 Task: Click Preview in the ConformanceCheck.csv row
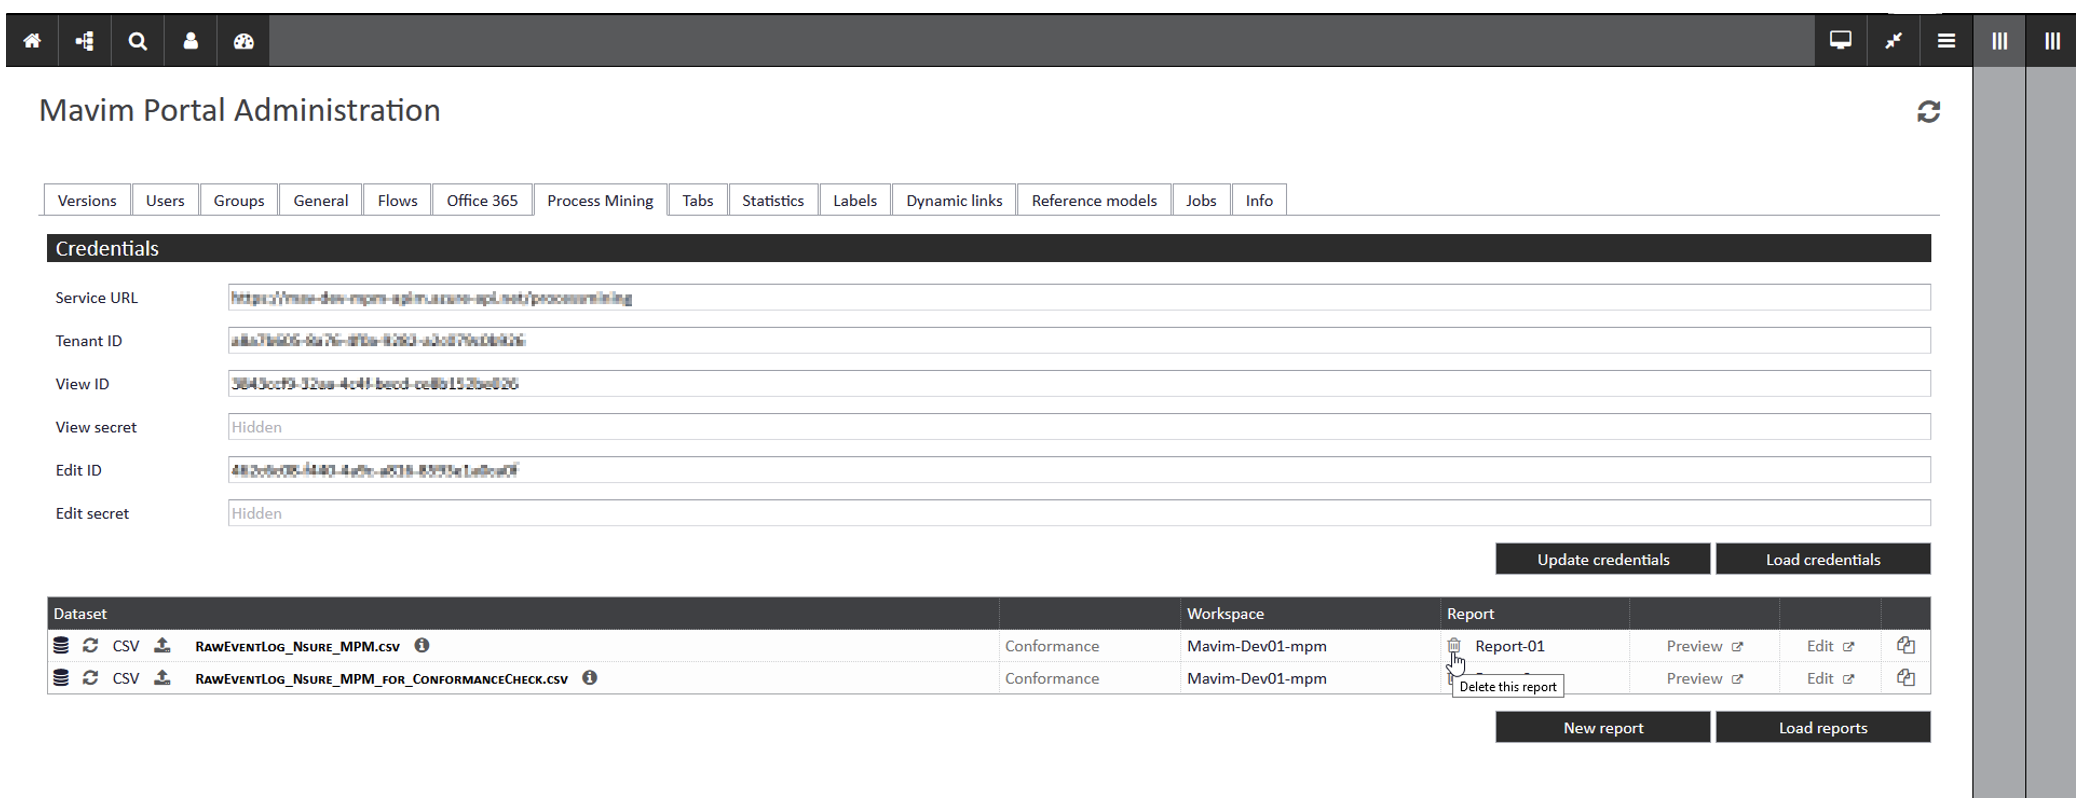point(1704,678)
